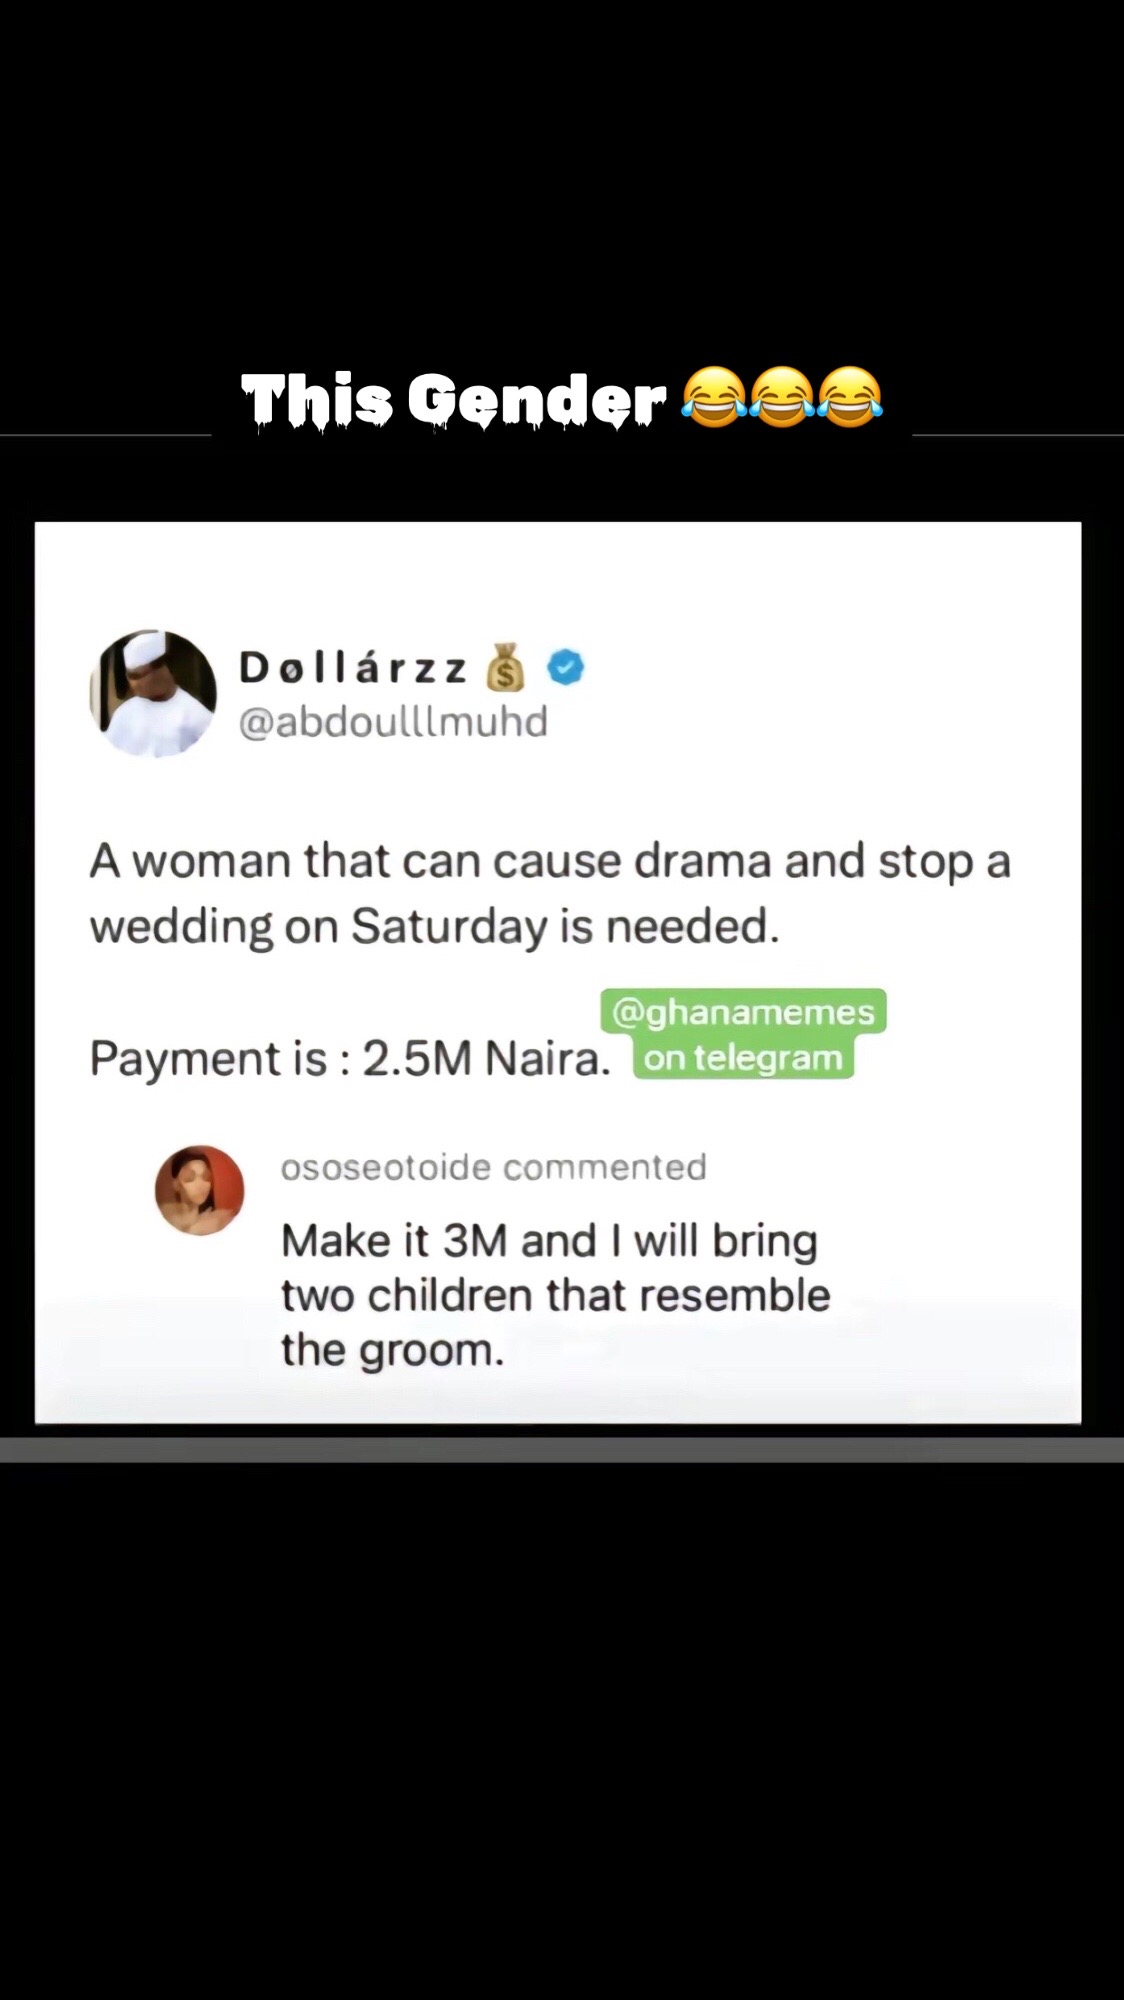Open the Dollárzz profile picture

pos(153,693)
